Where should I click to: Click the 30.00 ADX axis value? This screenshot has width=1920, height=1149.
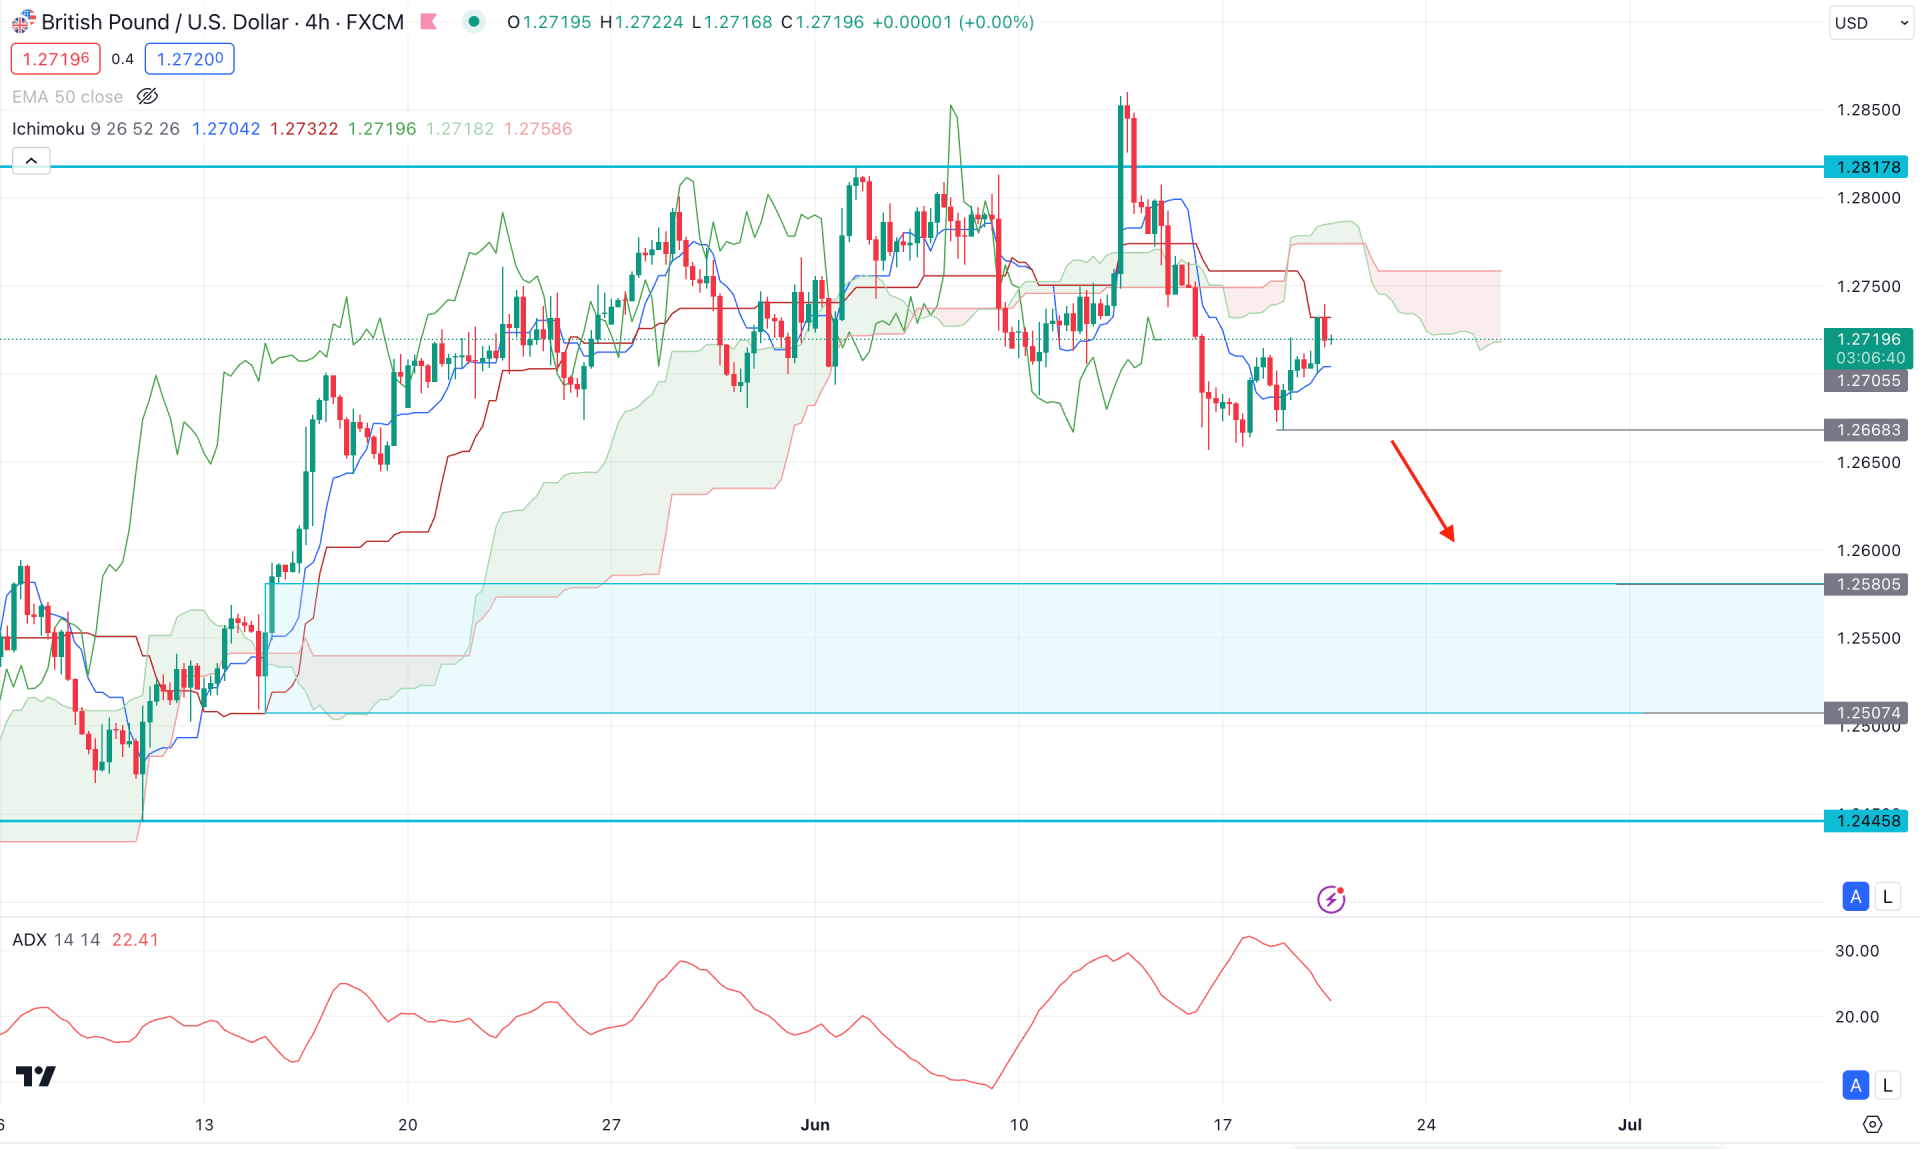(1856, 951)
